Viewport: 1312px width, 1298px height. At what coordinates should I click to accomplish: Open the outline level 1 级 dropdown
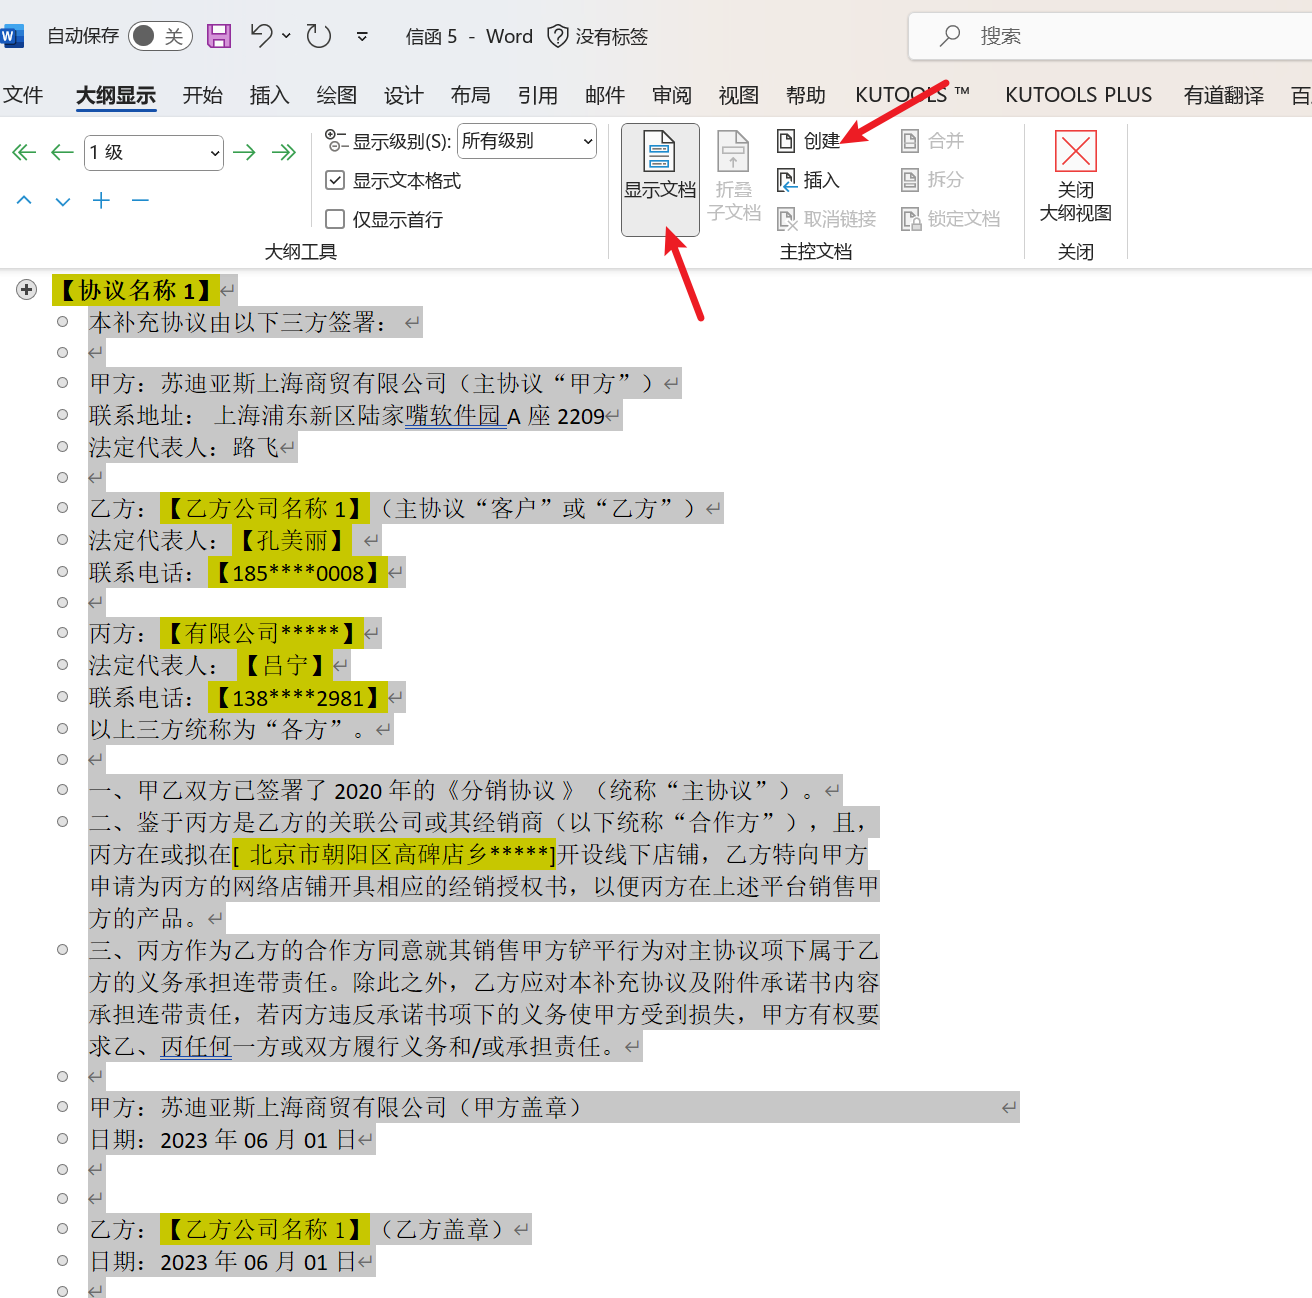tap(154, 152)
